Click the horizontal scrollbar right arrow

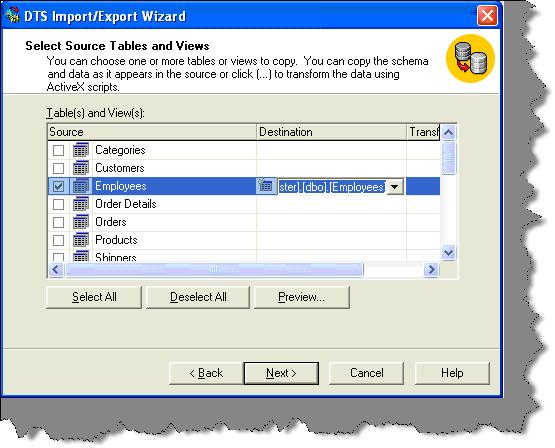point(431,270)
